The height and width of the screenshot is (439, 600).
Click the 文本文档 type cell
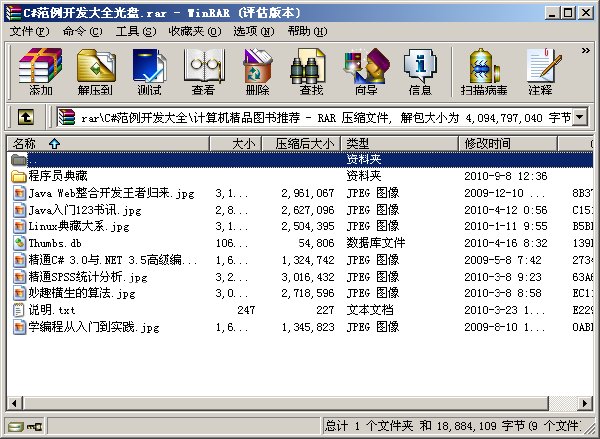click(x=370, y=310)
